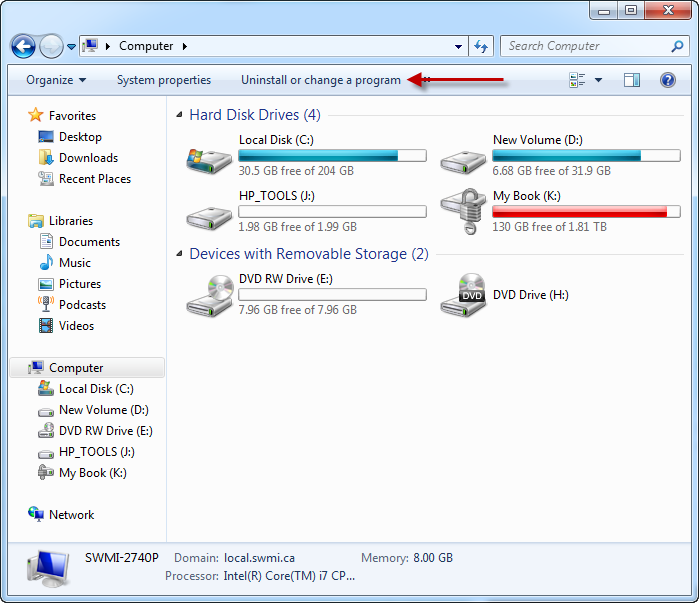Expand the address bar history dropdown
Viewport: 699px width, 603px height.
(x=458, y=46)
